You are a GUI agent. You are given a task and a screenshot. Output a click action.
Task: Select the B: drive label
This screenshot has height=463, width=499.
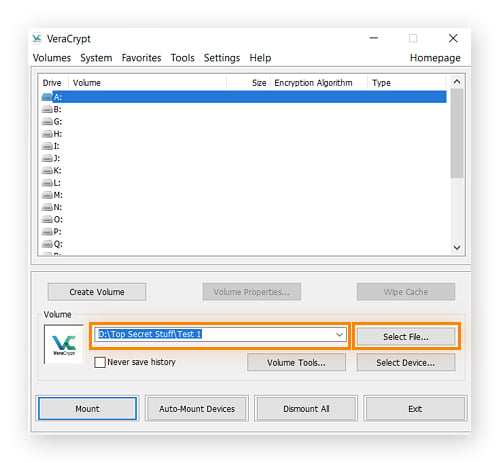[57, 109]
